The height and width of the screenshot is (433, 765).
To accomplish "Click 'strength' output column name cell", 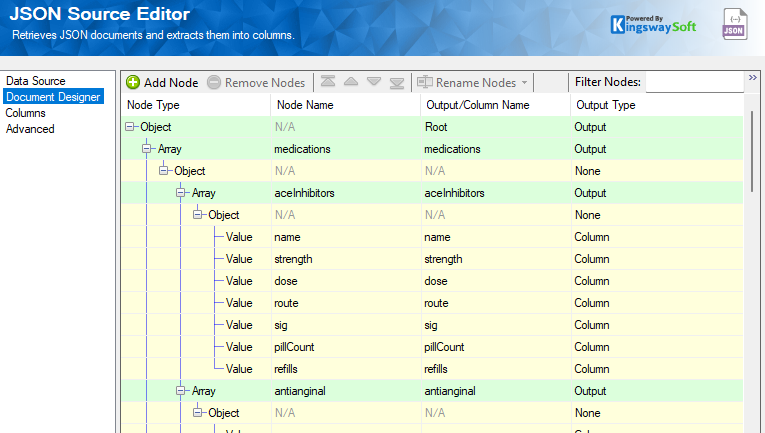I will [496, 259].
